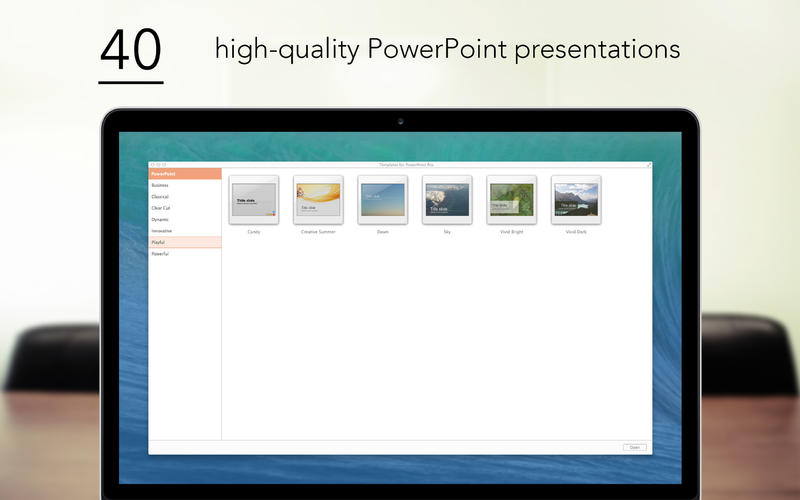Pick the Dawn presentation template
Image resolution: width=800 pixels, height=500 pixels.
[x=382, y=200]
